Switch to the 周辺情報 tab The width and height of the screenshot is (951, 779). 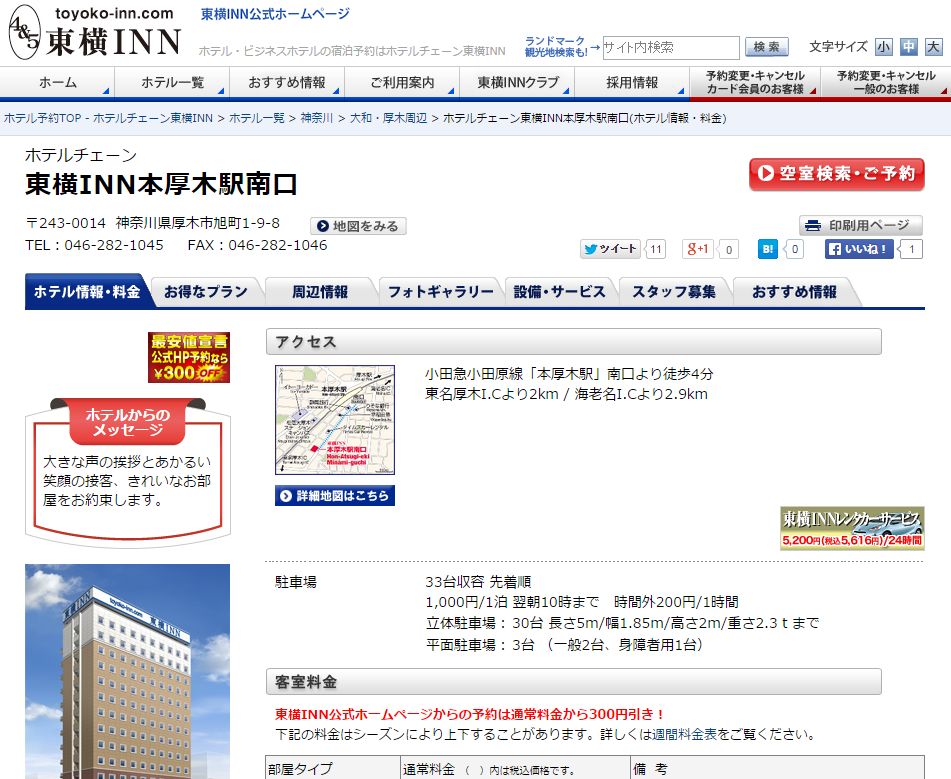tap(320, 292)
